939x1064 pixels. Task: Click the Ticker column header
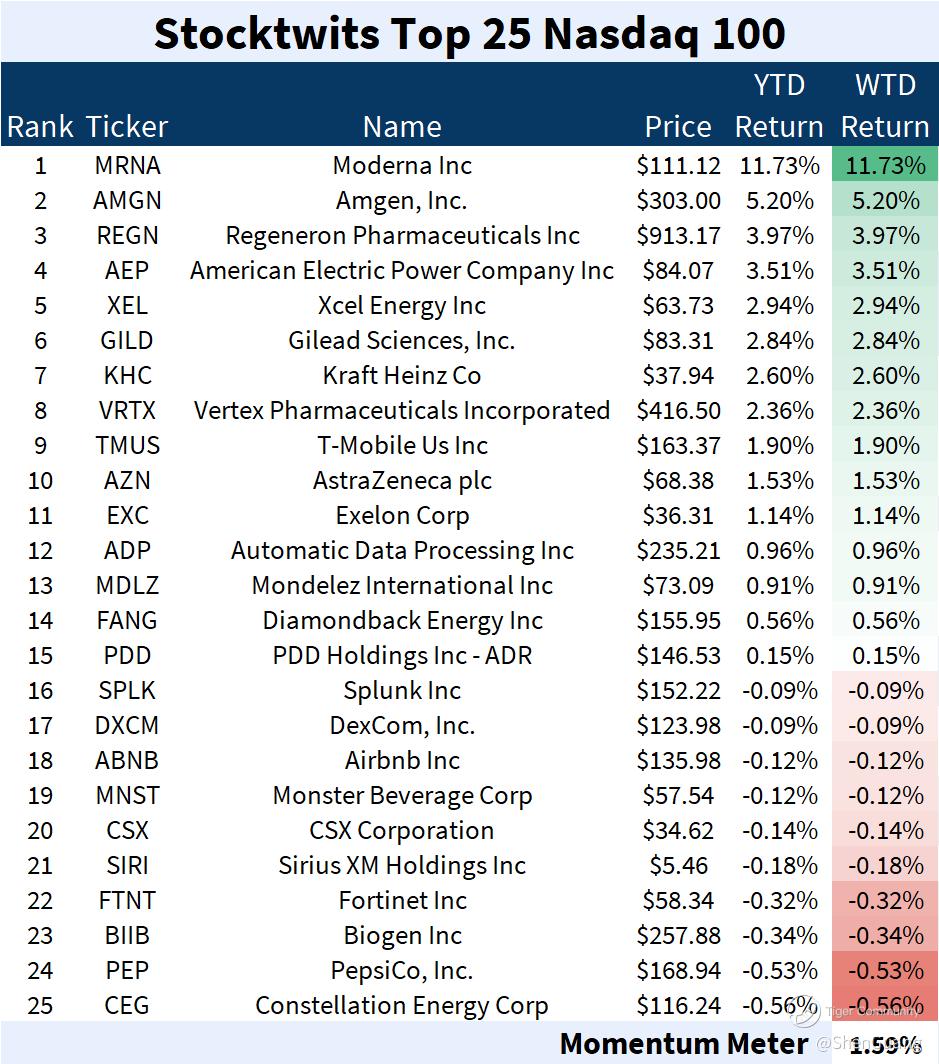pyautogui.click(x=127, y=127)
